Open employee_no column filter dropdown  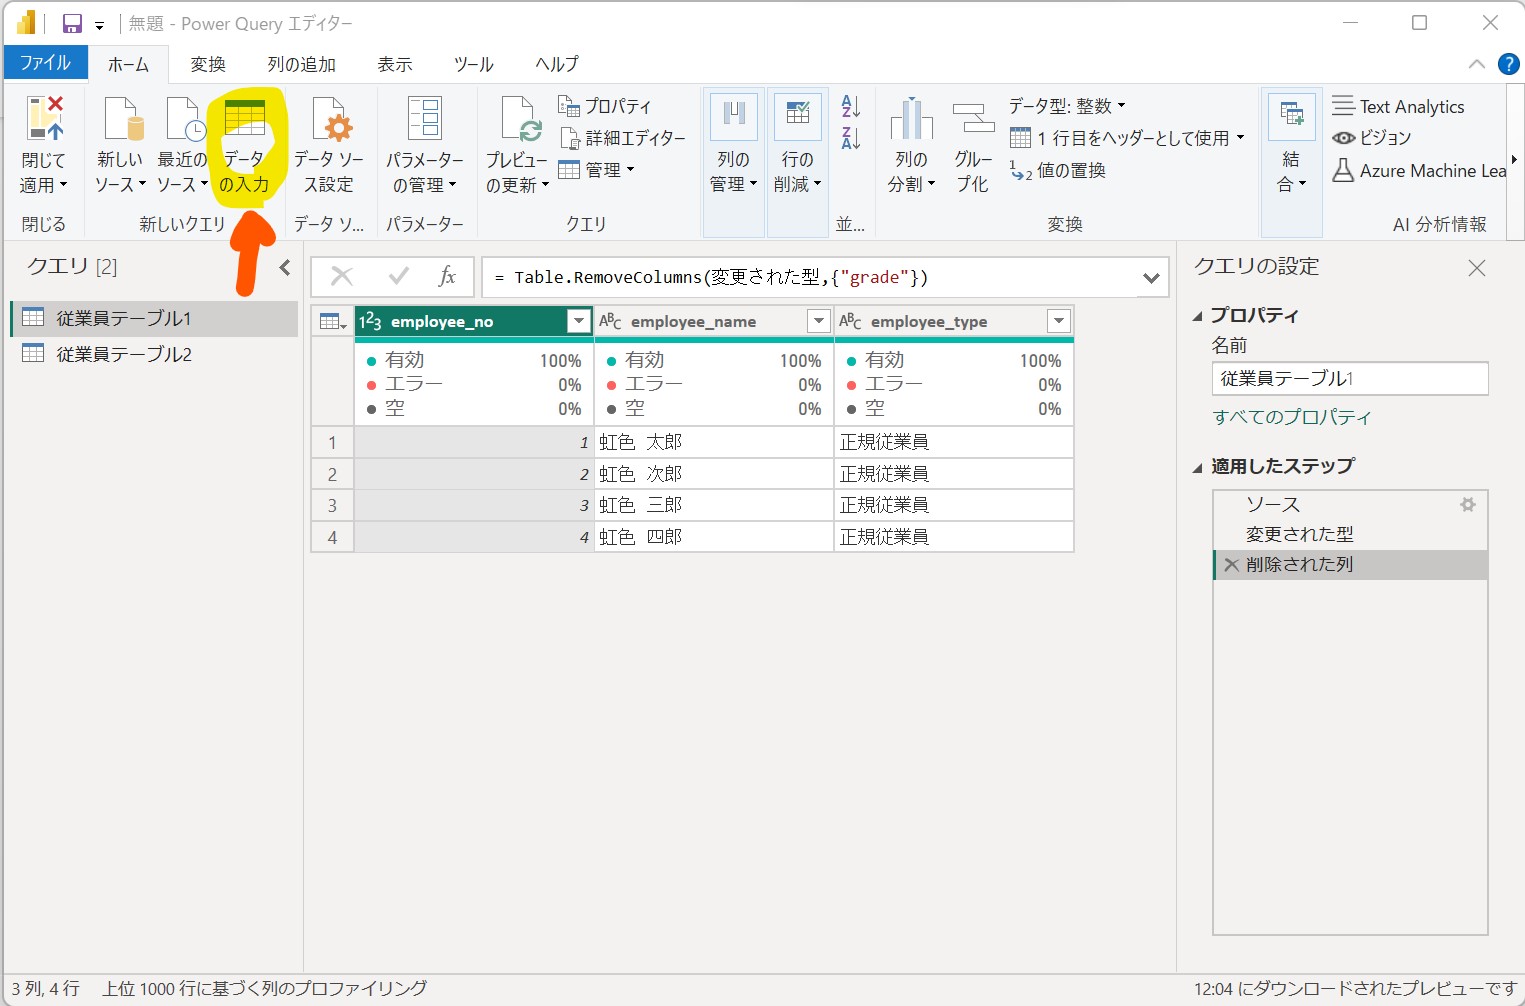tap(578, 321)
